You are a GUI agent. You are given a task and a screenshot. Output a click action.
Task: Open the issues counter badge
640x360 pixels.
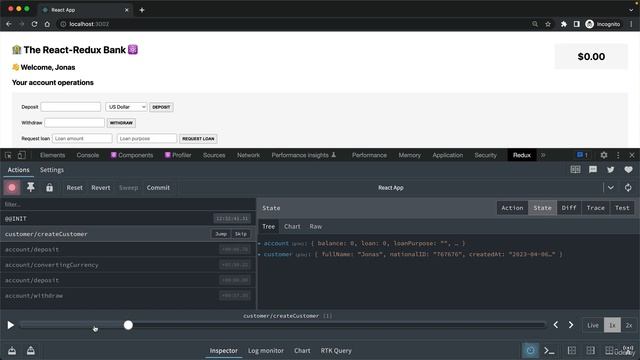(x=582, y=155)
